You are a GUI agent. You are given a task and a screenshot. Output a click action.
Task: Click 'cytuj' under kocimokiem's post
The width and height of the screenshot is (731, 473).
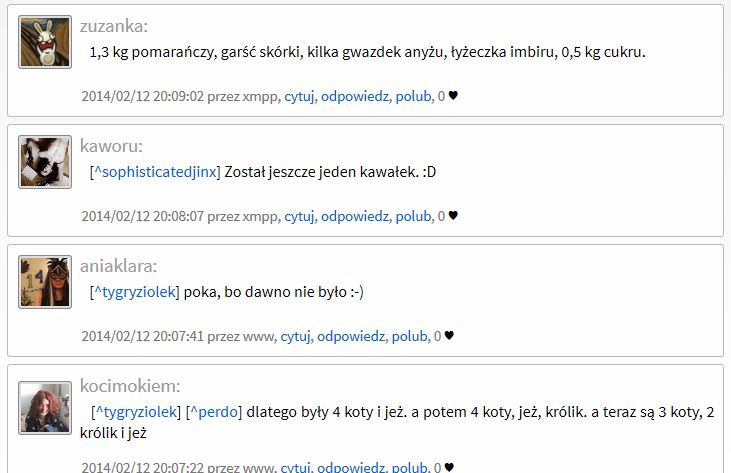[296, 467]
